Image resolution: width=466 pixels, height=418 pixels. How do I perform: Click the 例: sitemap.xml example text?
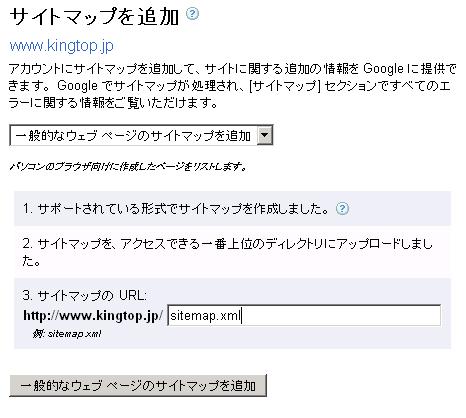tap(67, 334)
